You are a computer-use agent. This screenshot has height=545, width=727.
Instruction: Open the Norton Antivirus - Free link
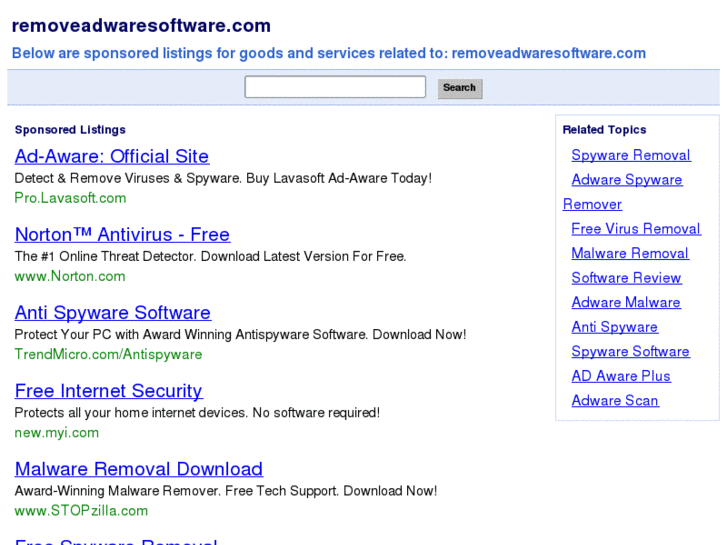point(122,235)
